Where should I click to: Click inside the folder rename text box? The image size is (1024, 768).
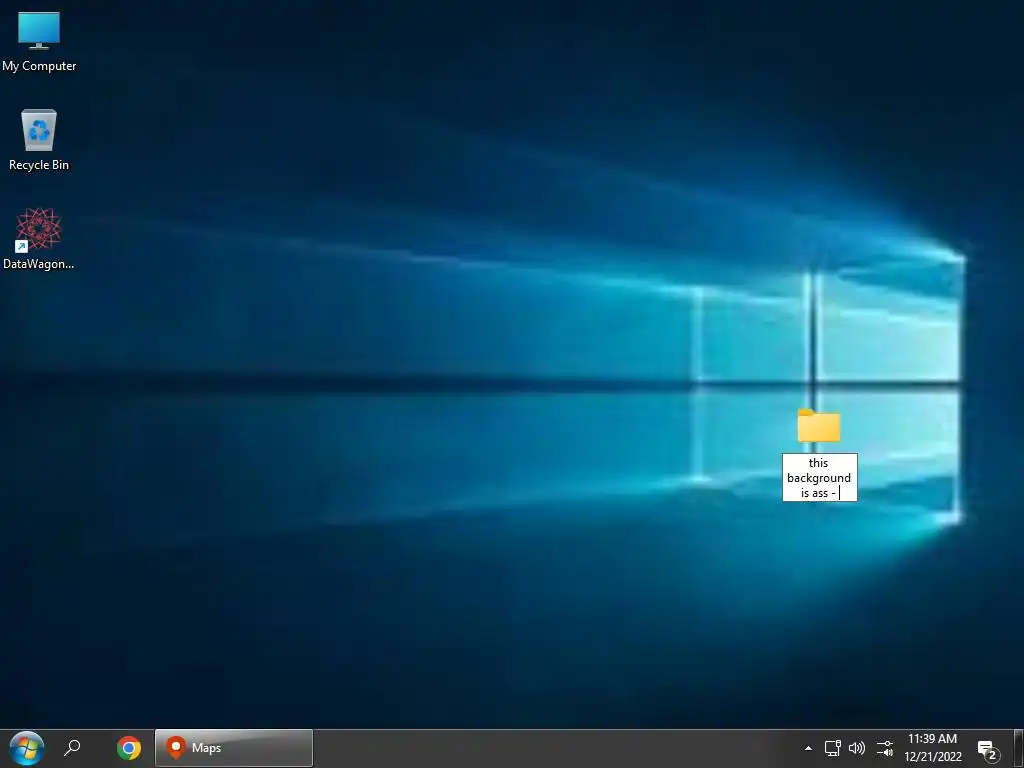click(820, 477)
